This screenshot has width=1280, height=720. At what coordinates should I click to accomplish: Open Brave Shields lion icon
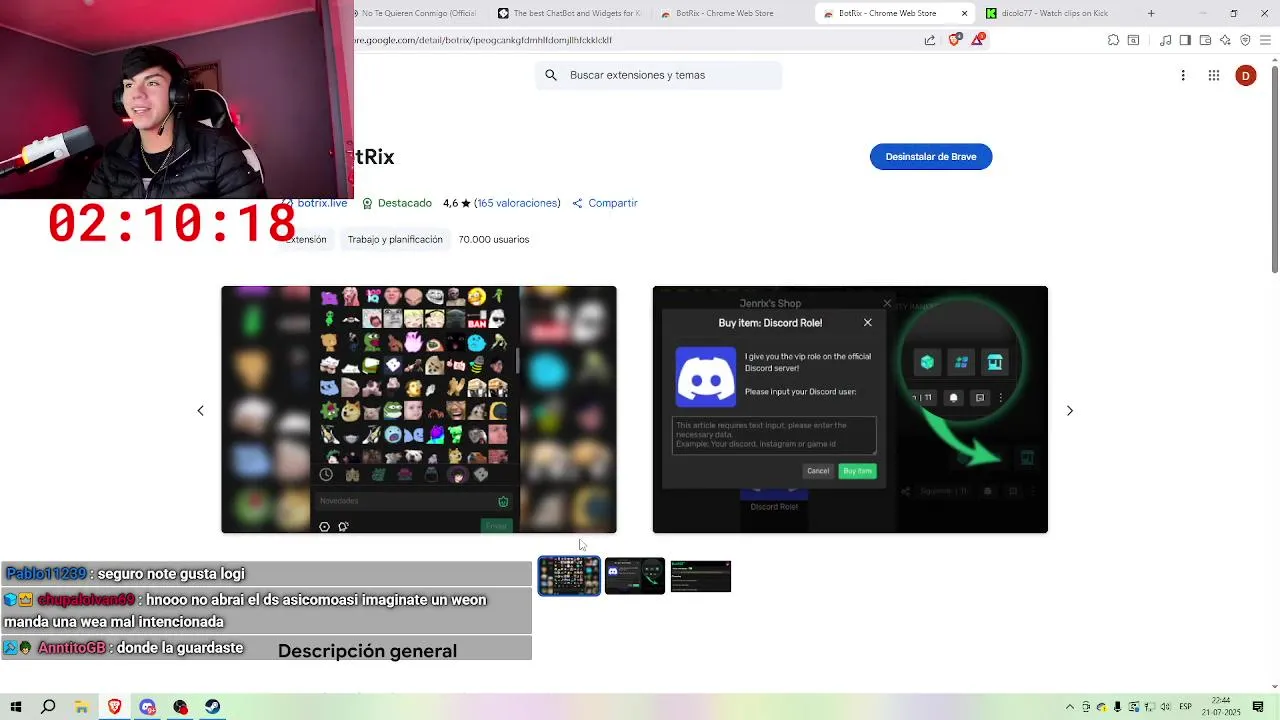tap(954, 40)
